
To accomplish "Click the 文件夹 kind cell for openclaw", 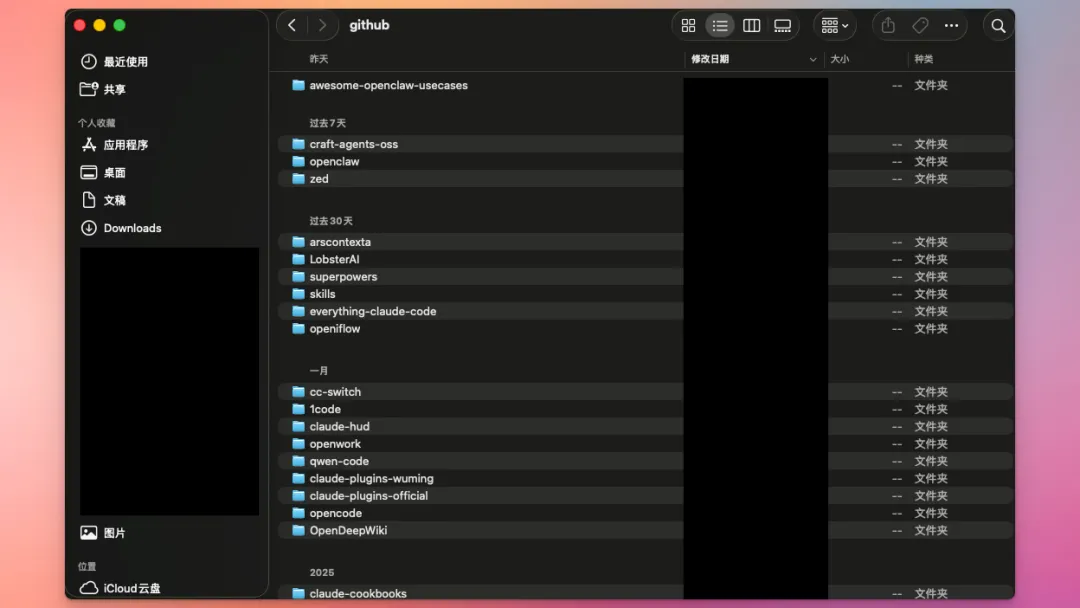I will (x=931, y=161).
